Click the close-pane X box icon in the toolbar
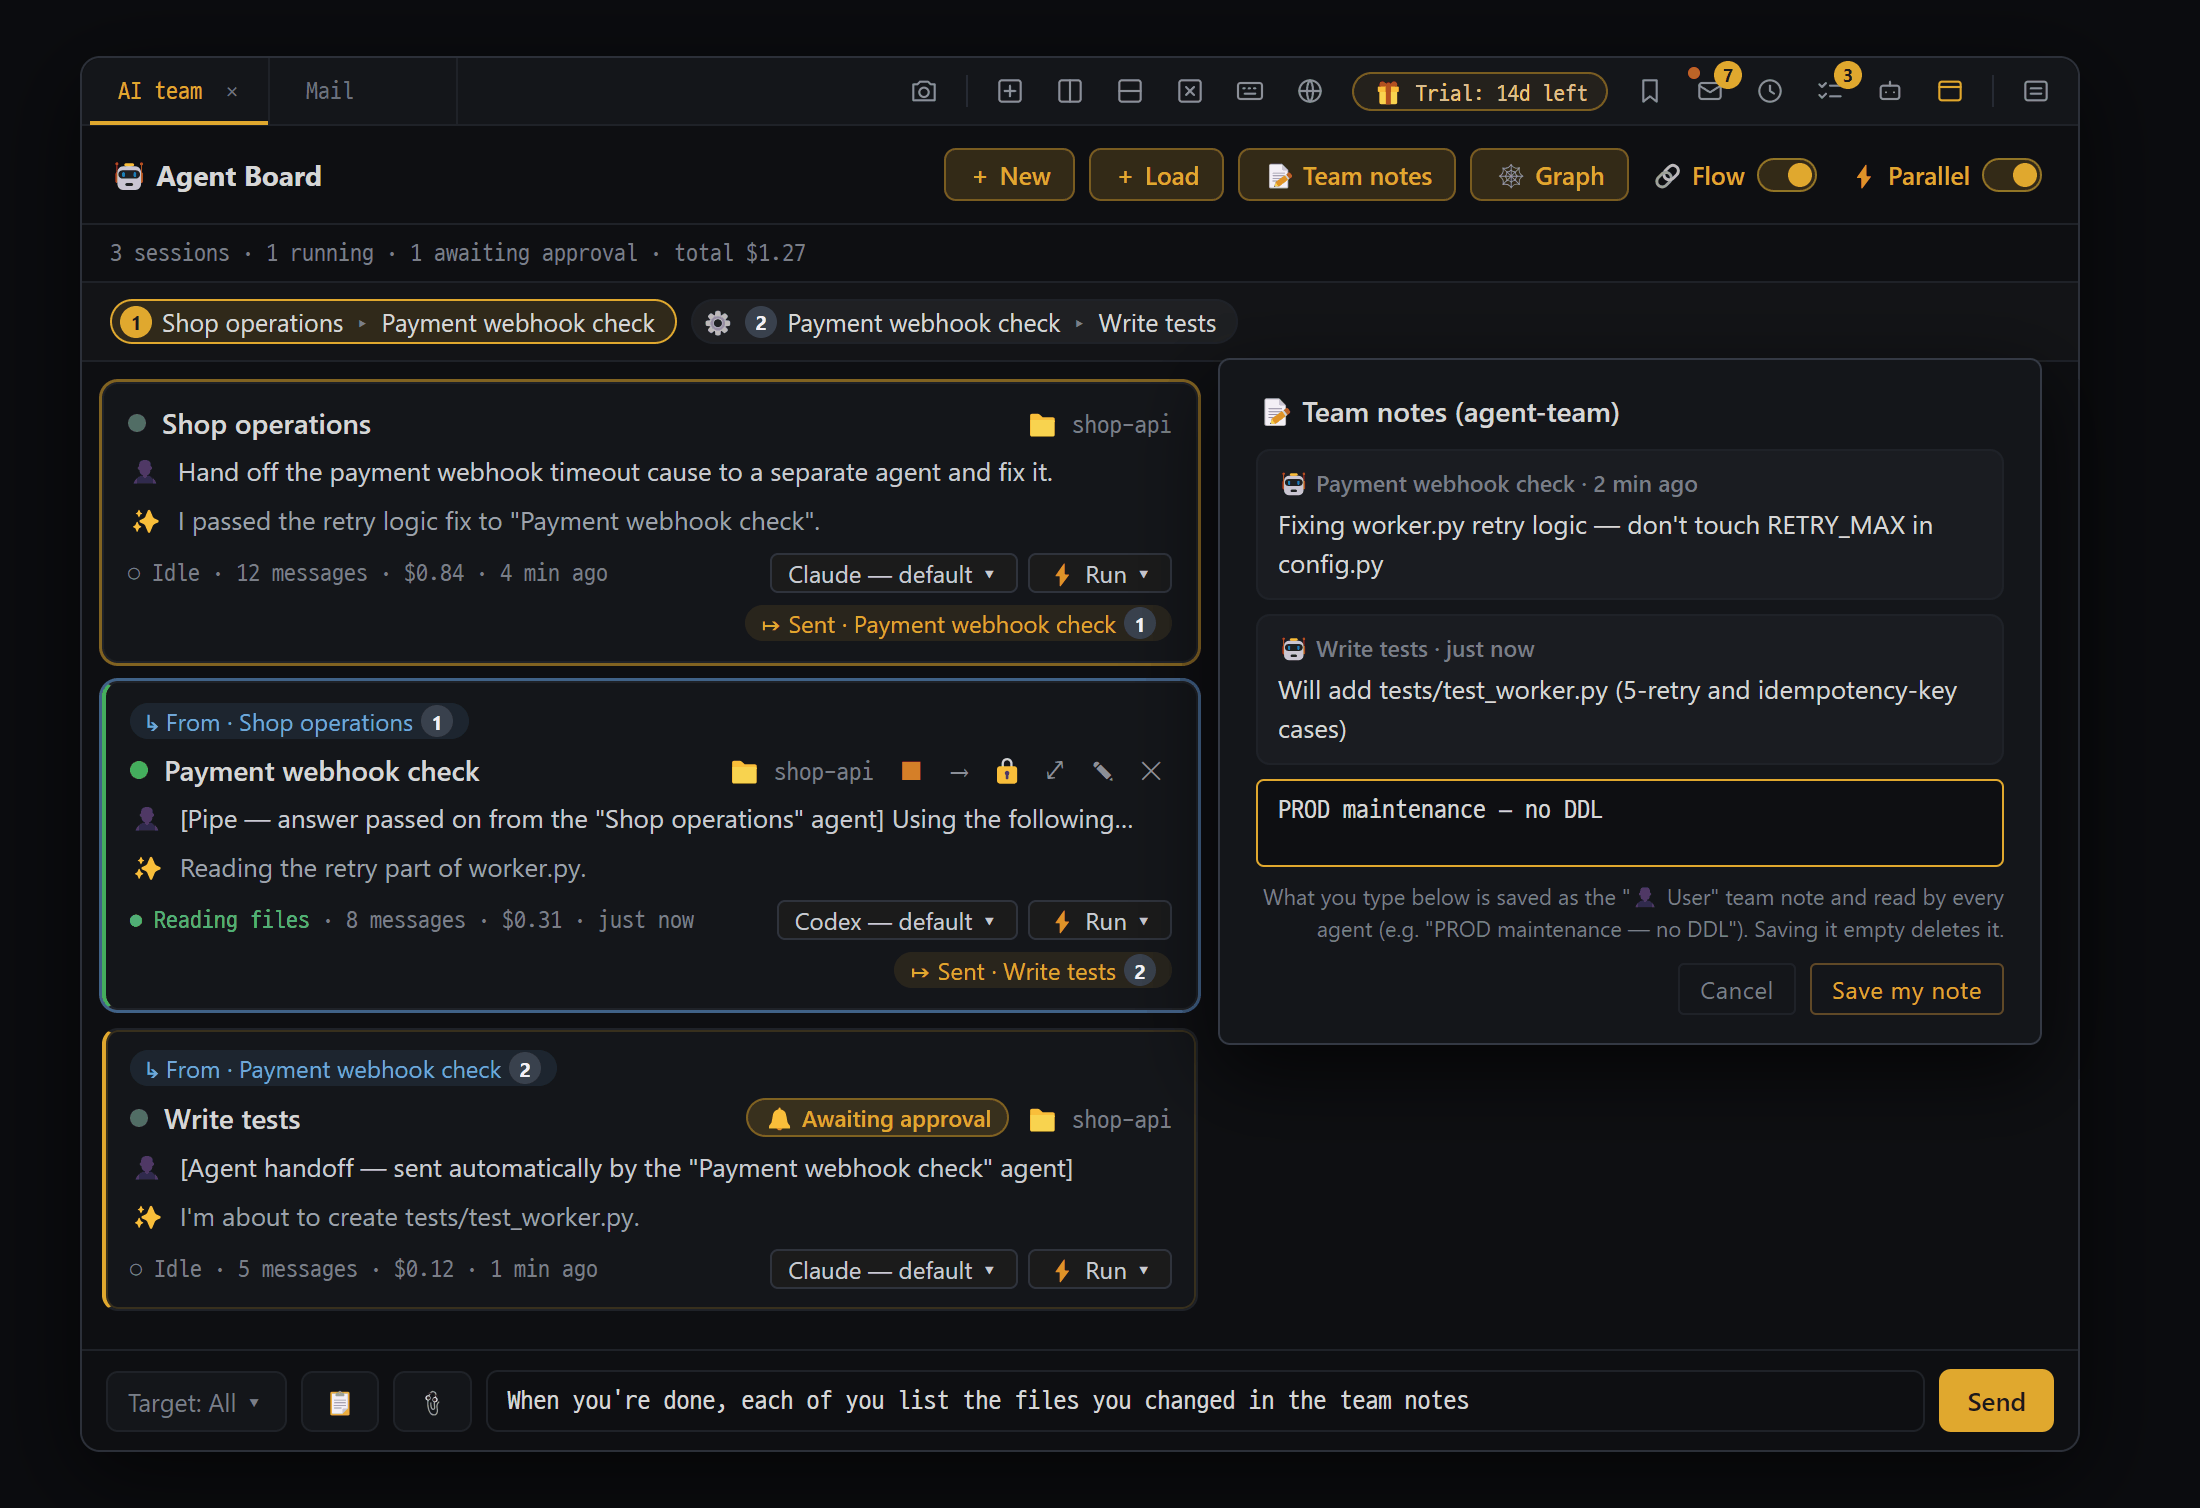 pos(1190,92)
